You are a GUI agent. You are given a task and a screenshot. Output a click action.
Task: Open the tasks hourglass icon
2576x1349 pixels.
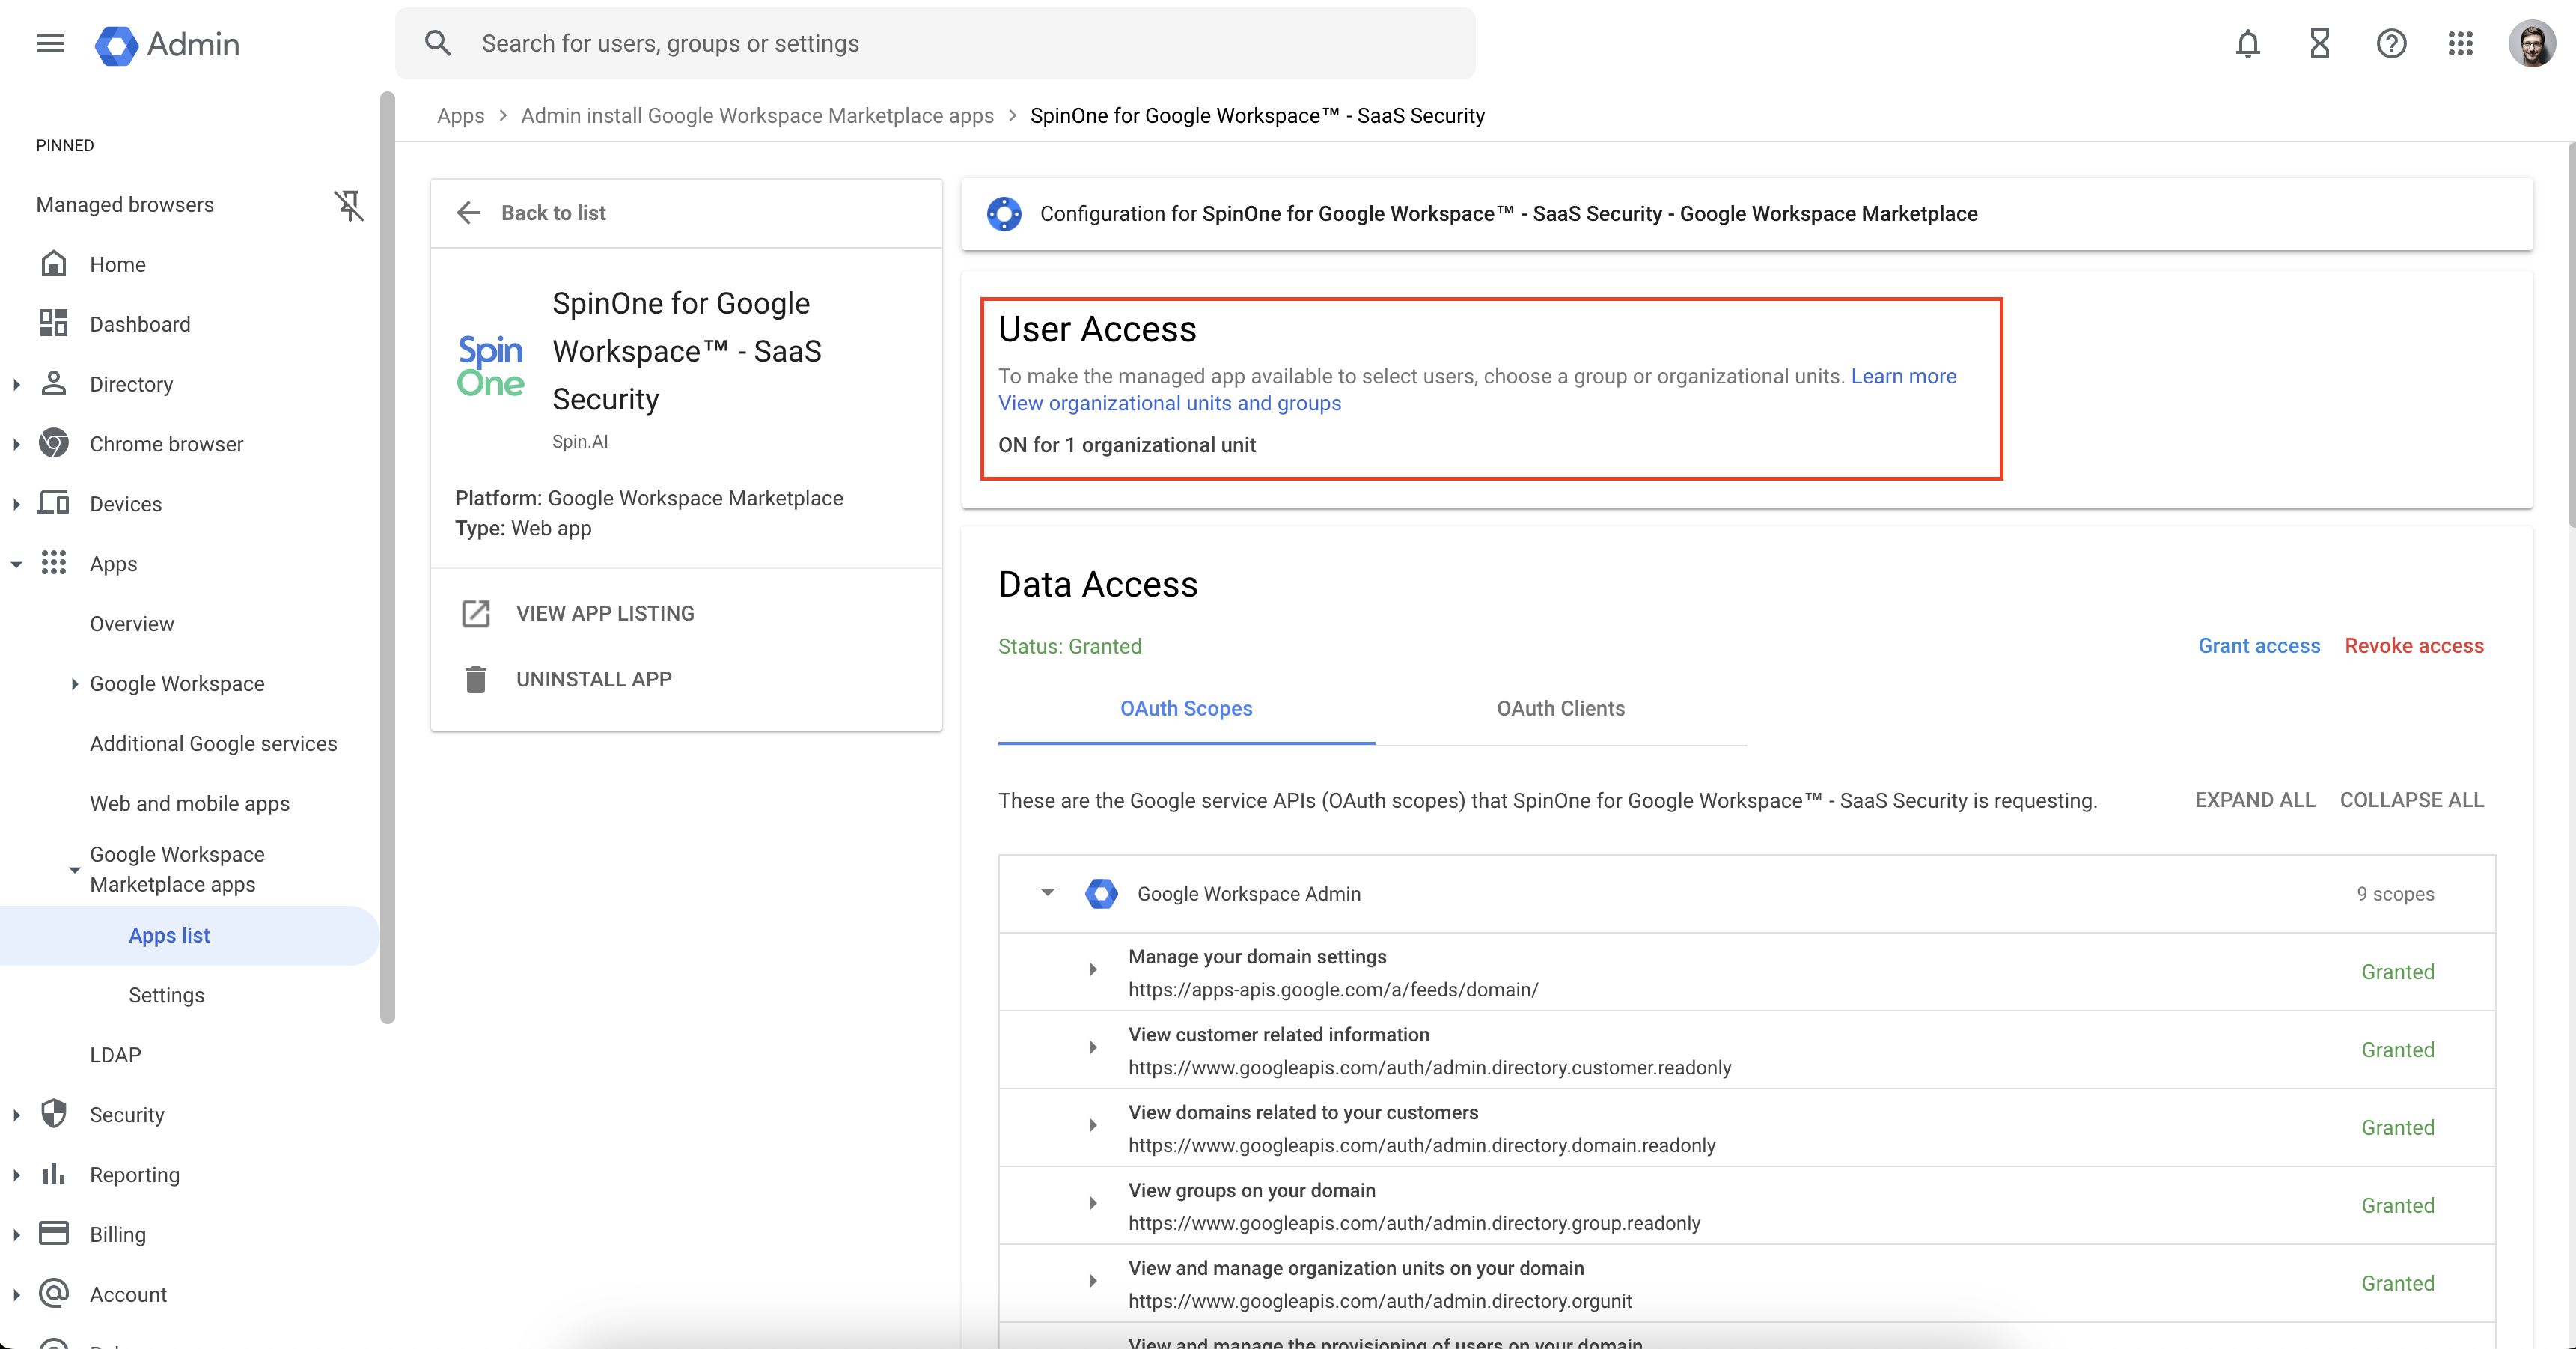(2319, 43)
